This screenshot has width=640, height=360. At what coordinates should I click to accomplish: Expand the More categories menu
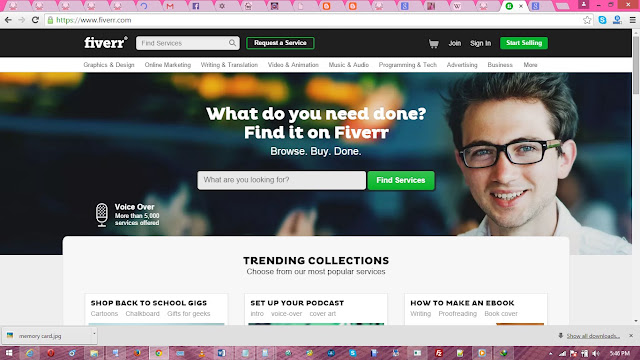click(530, 65)
